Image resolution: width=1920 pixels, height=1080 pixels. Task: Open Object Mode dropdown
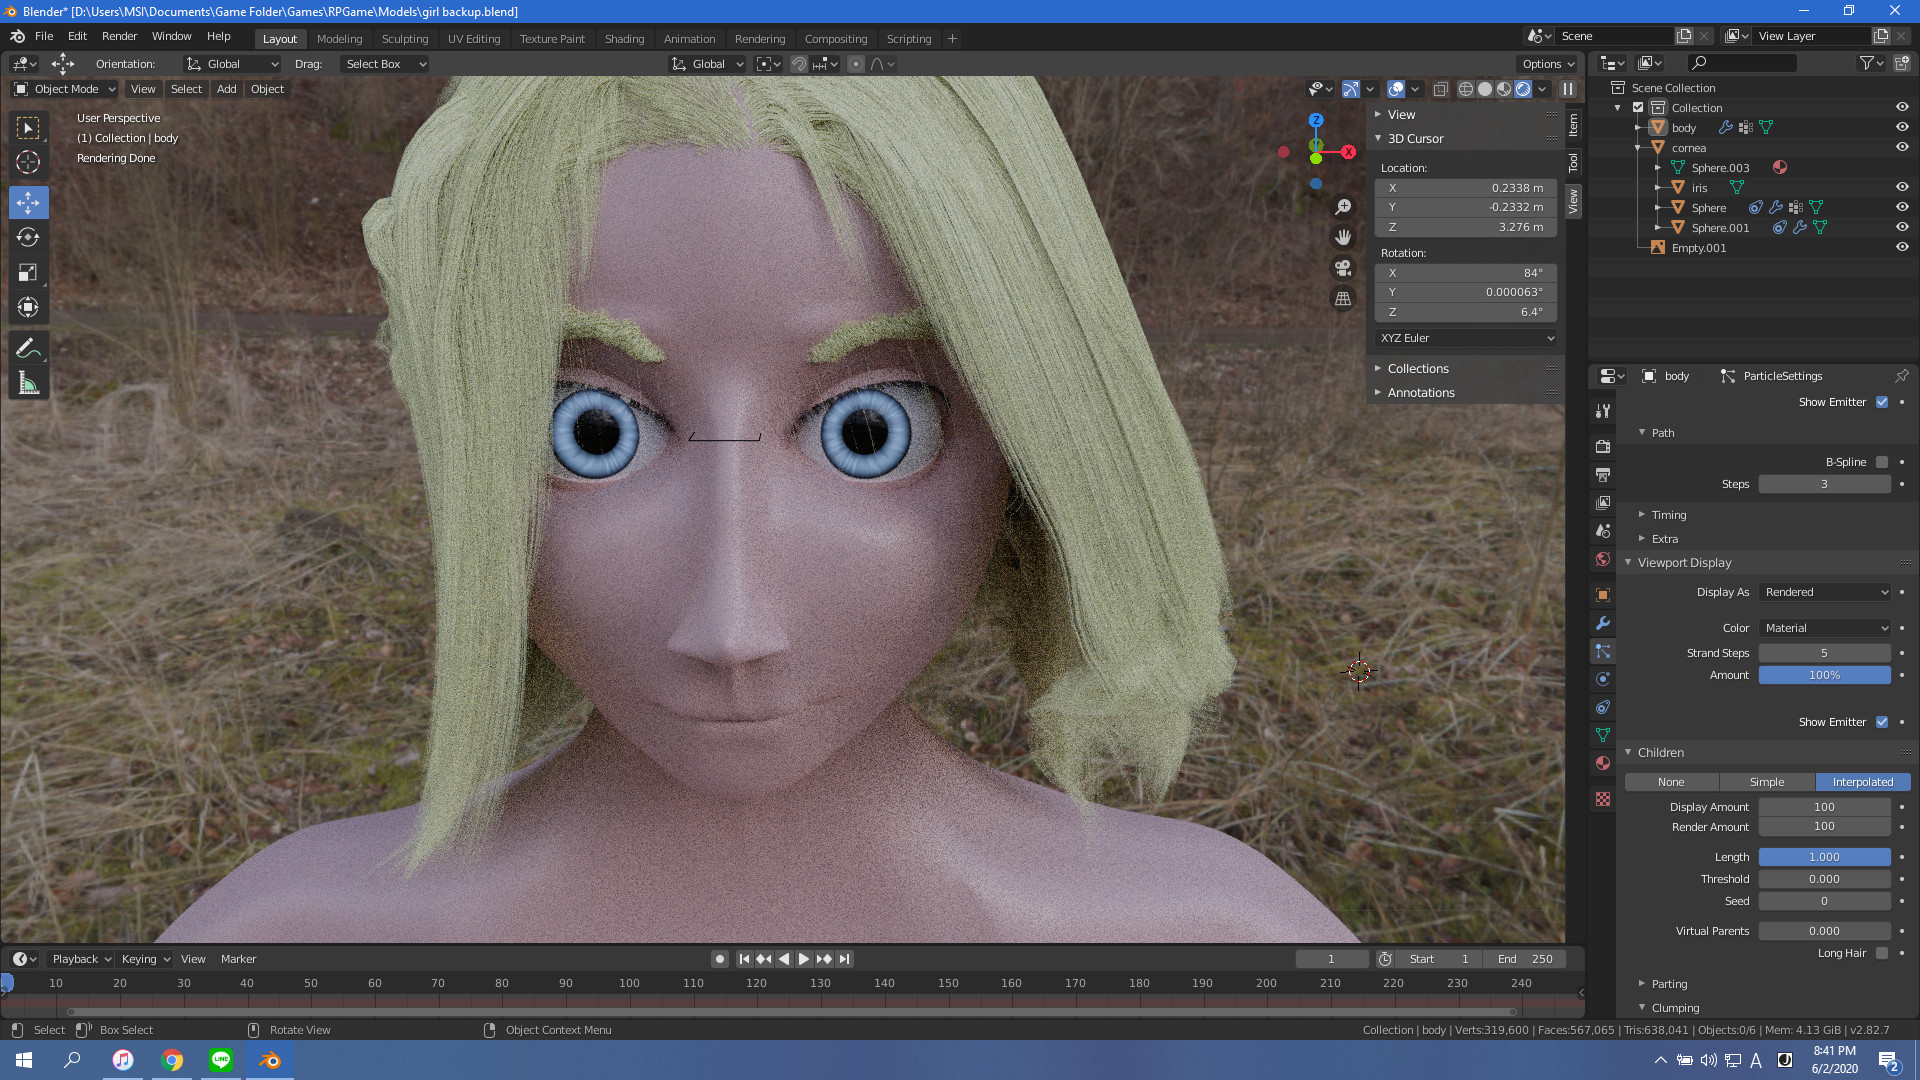click(65, 89)
